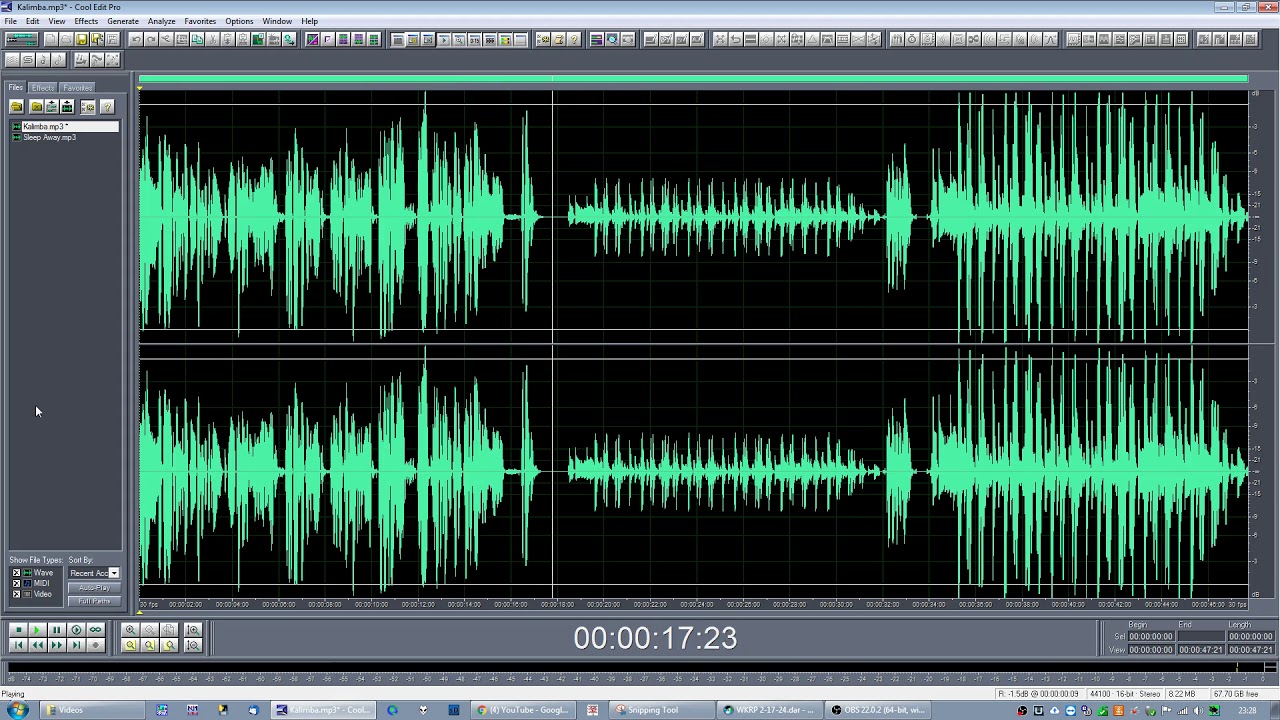
Task: Uncheck the Wave file type checkbox
Action: click(16, 573)
